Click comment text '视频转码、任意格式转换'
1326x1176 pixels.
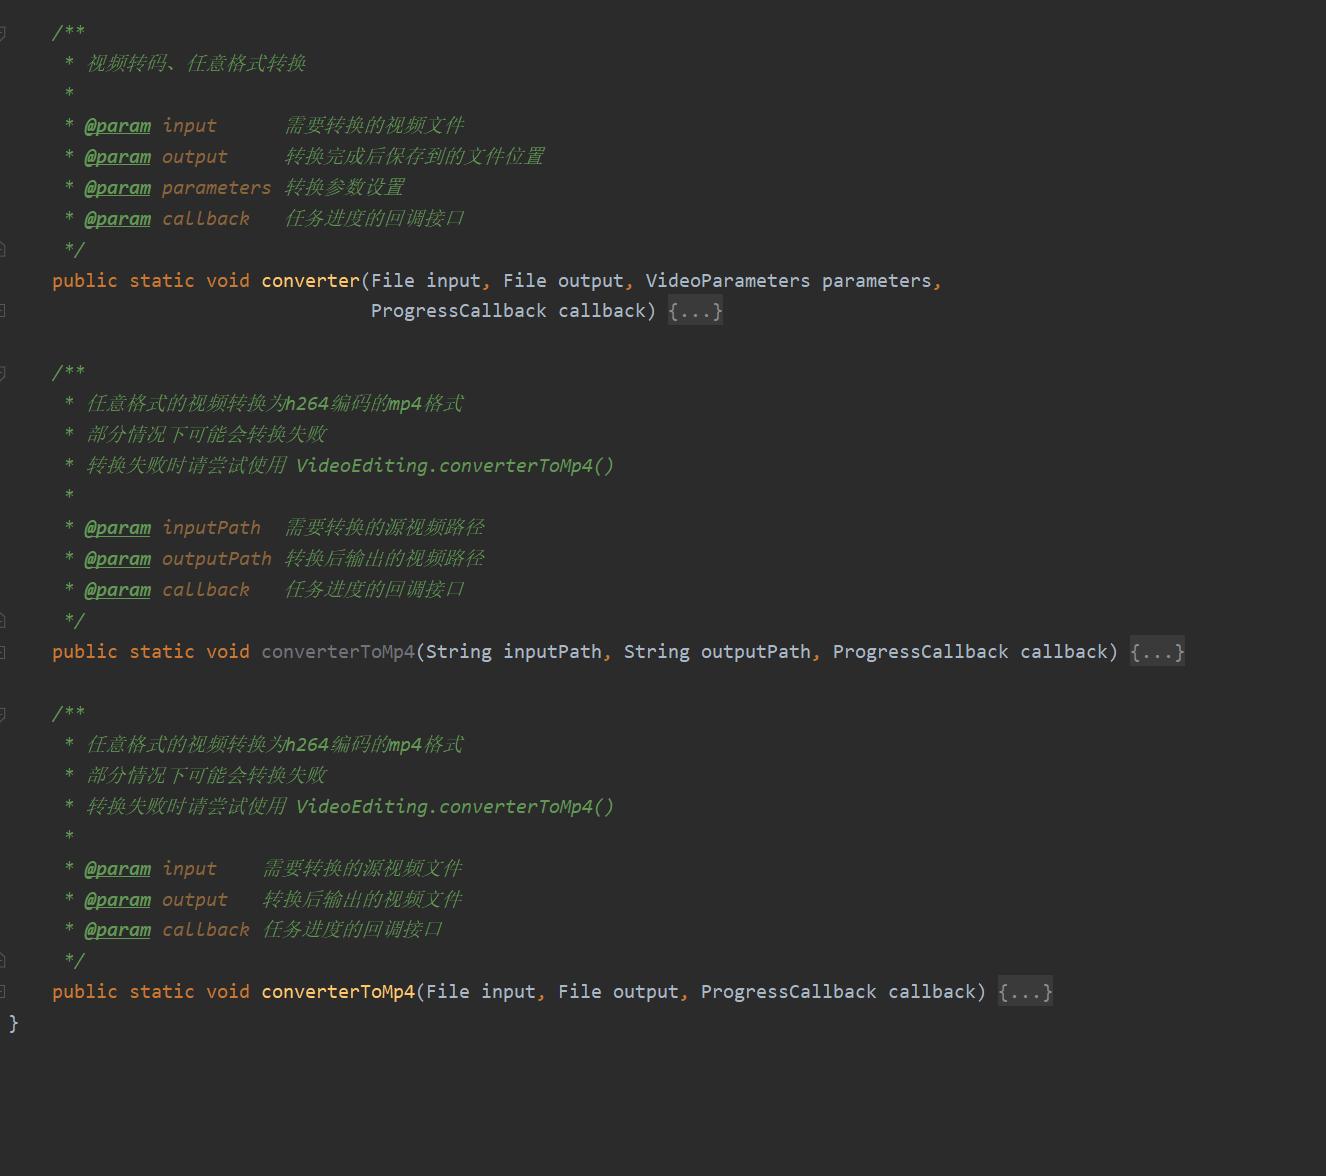pyautogui.click(x=196, y=63)
